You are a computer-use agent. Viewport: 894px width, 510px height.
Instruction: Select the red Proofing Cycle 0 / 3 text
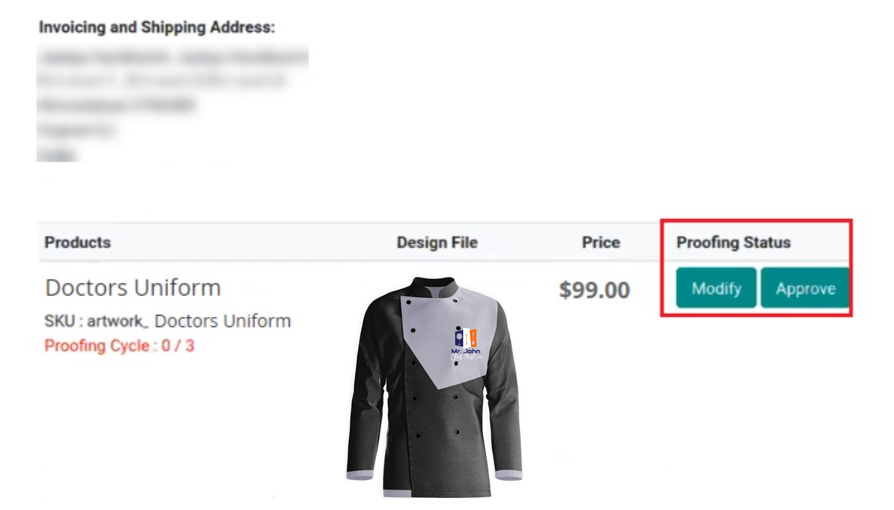(120, 345)
